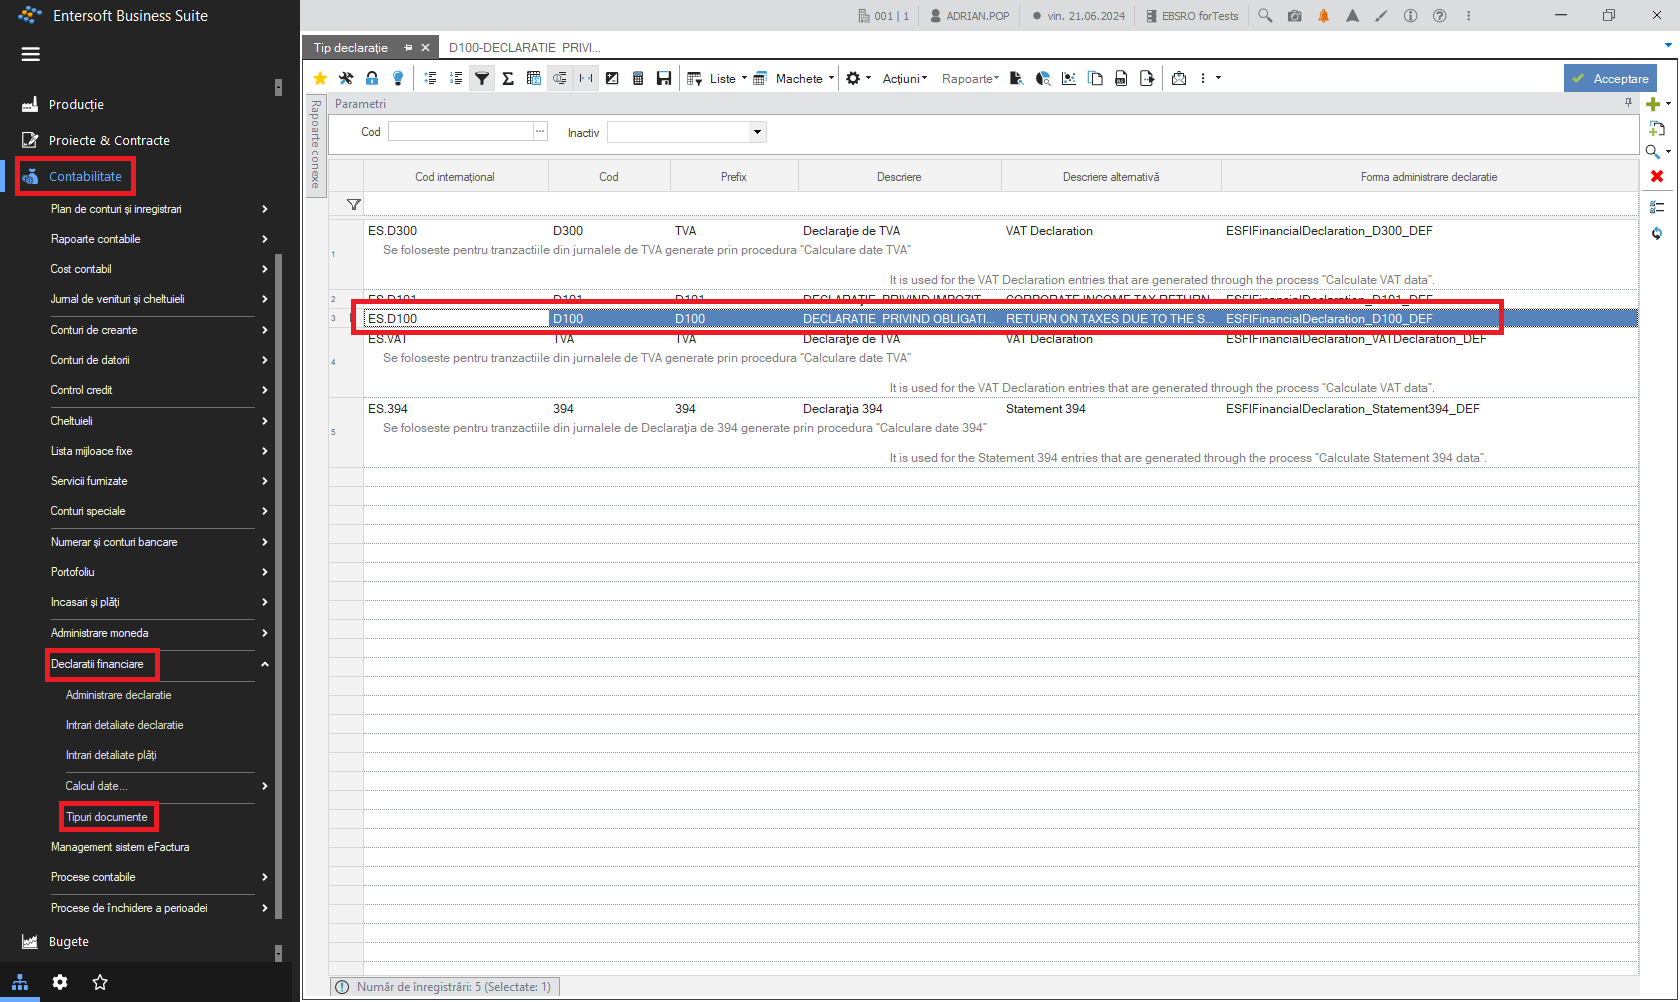Toggle the funnel filter row button
The image size is (1680, 1002).
[x=482, y=78]
